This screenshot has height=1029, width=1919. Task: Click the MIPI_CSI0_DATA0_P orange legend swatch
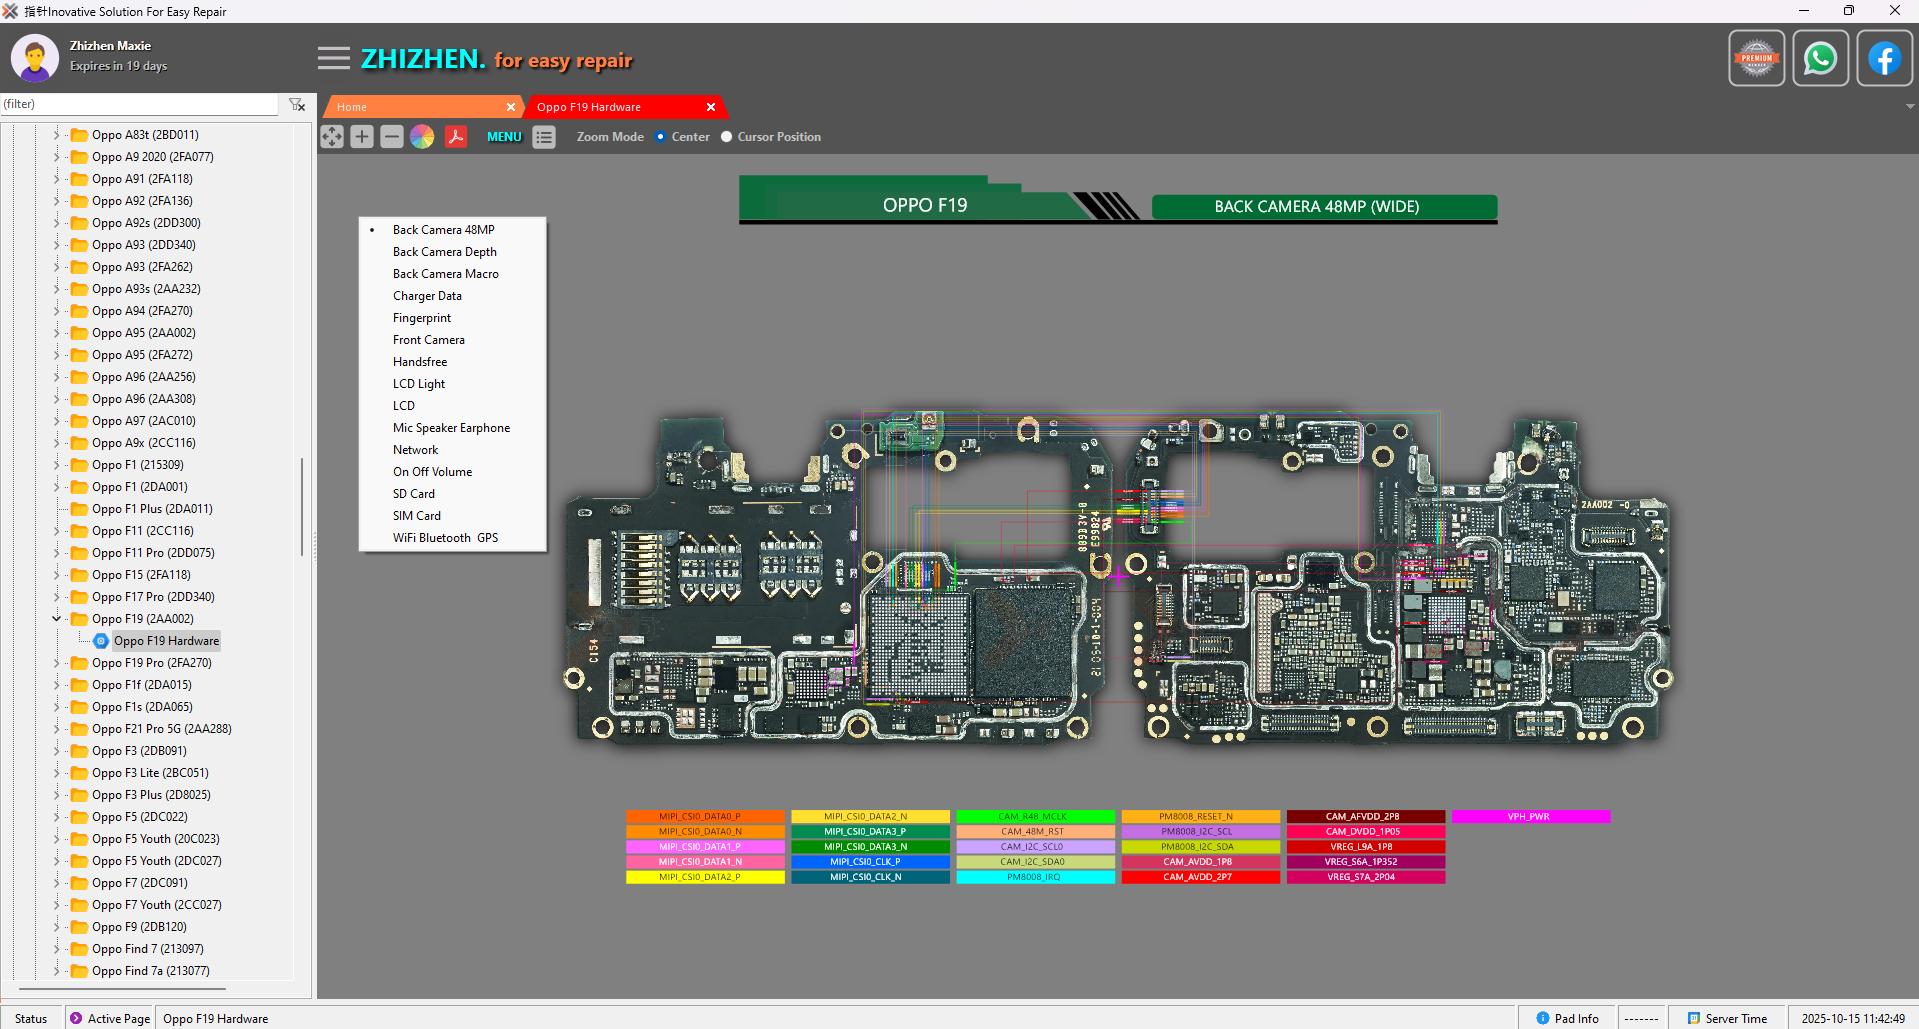[x=705, y=817]
